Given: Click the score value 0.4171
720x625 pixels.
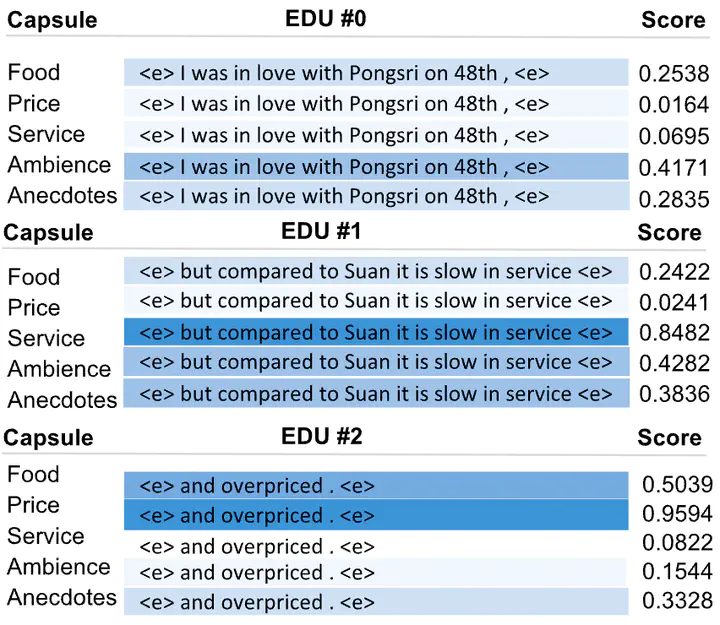Looking at the screenshot, I should coord(674,166).
